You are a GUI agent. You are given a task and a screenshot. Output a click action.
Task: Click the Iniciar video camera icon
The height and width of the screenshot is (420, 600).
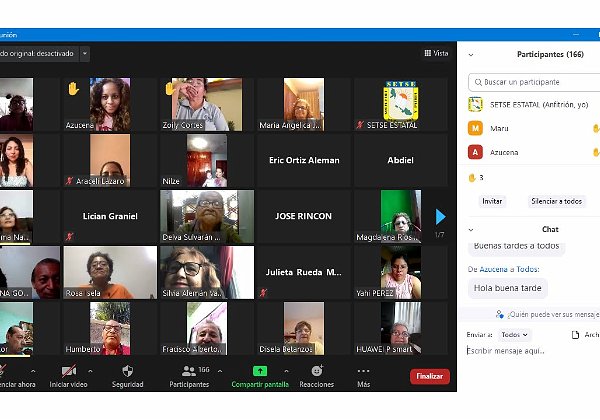click(x=68, y=371)
